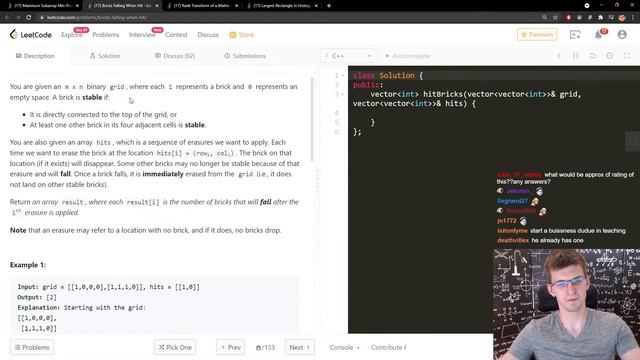
Task: Bookmark this page with star icon
Action: [556, 17]
